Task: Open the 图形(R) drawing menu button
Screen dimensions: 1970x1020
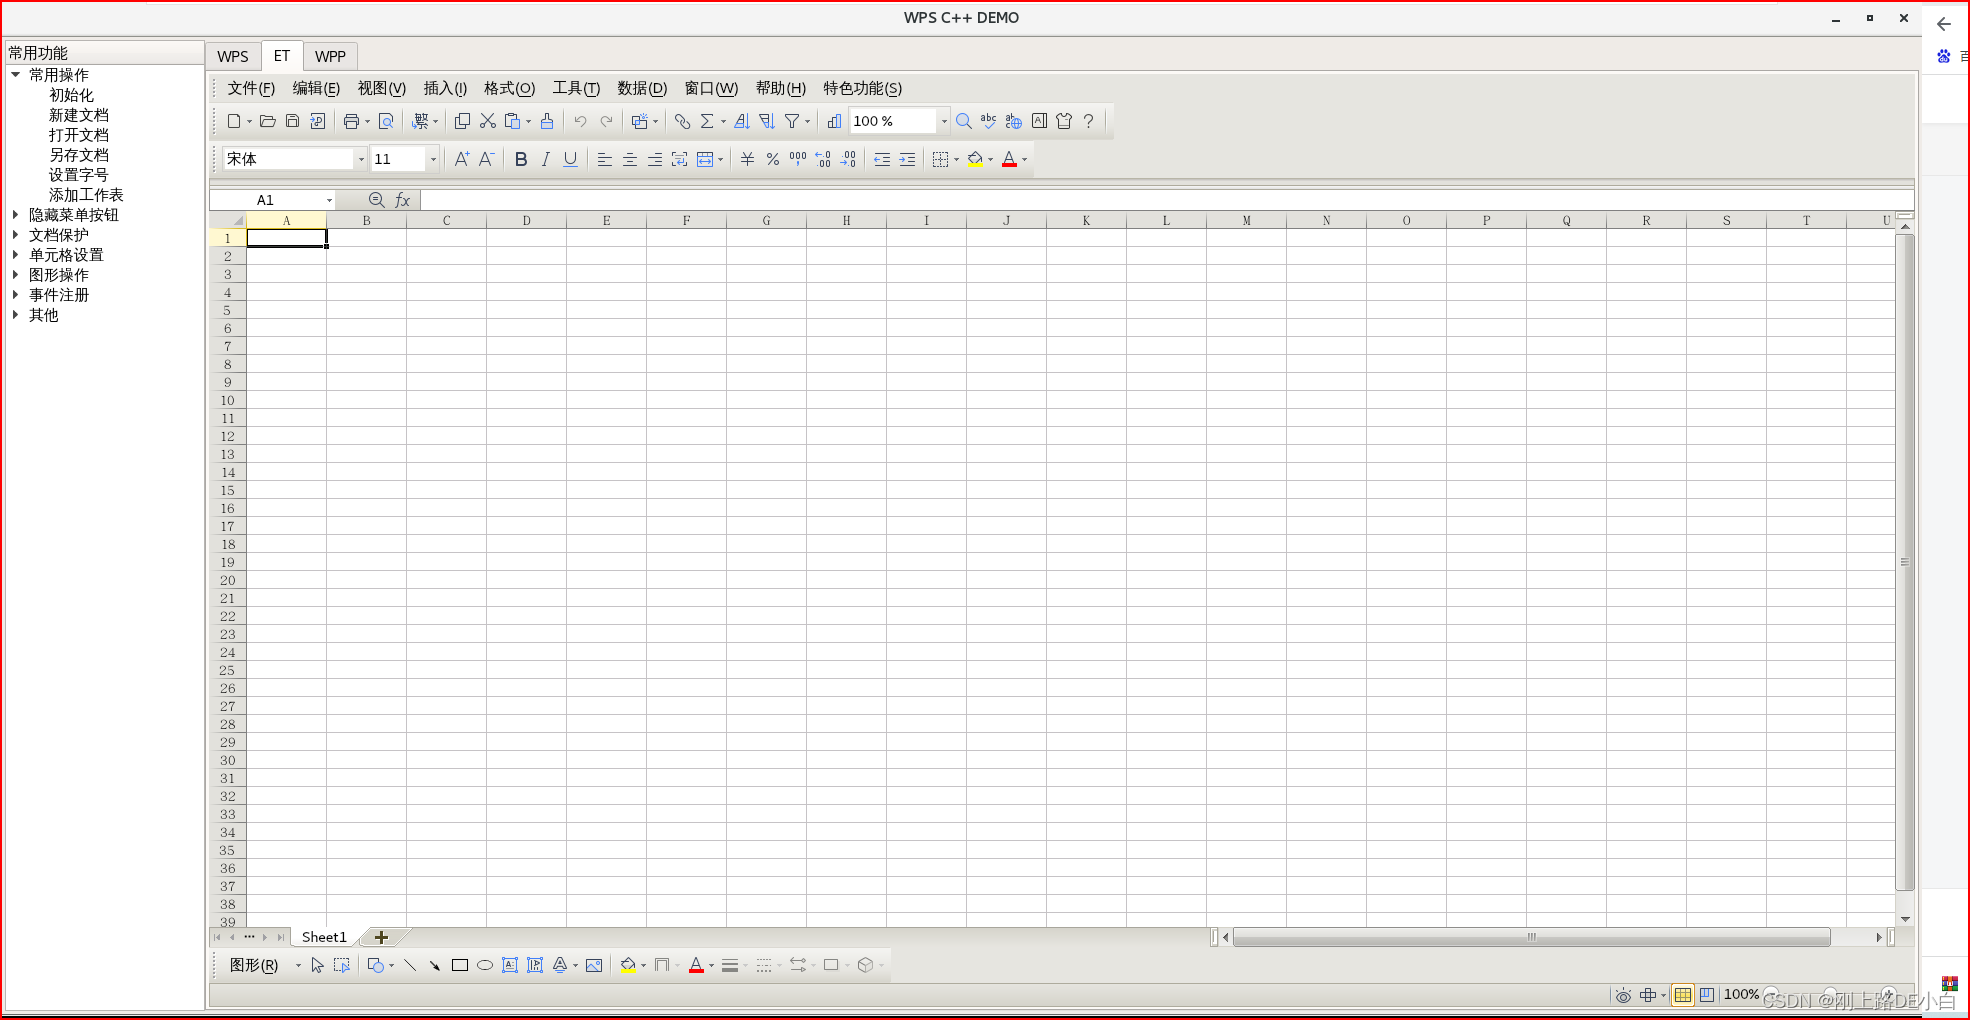Action: [254, 965]
